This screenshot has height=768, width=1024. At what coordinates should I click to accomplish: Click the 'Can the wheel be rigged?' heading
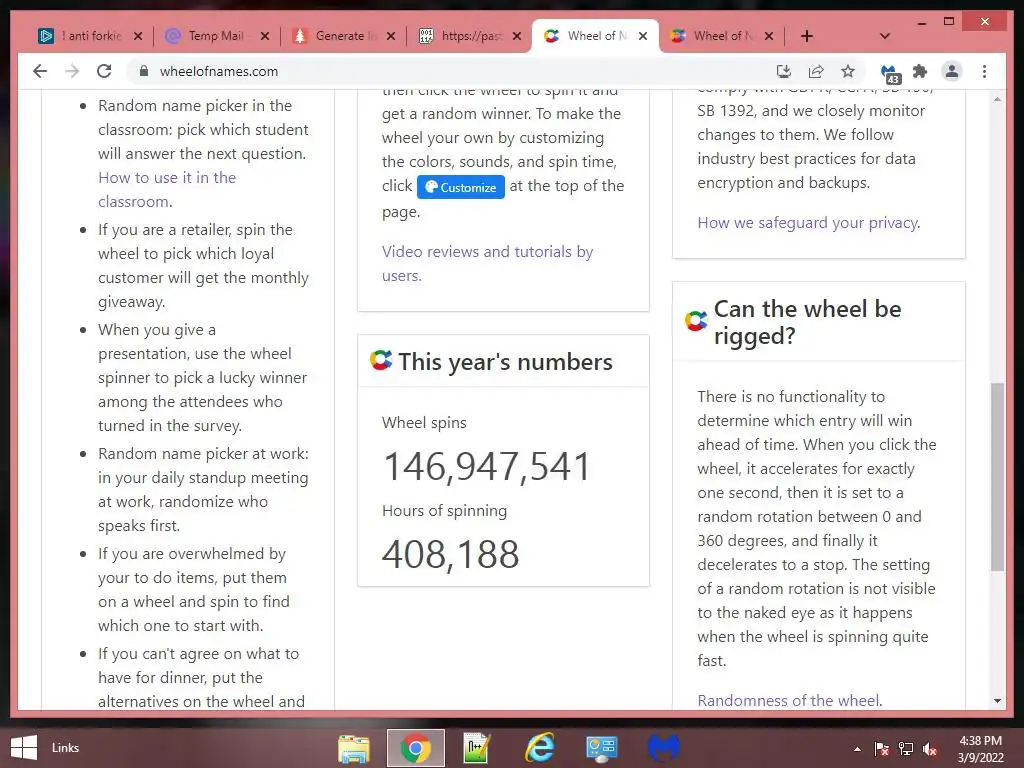click(807, 322)
